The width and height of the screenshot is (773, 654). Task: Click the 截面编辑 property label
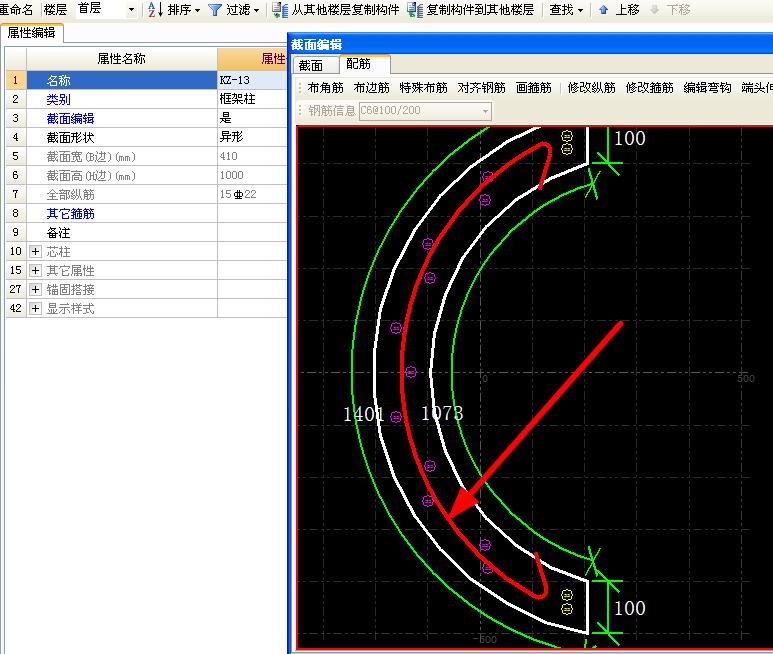(x=70, y=118)
